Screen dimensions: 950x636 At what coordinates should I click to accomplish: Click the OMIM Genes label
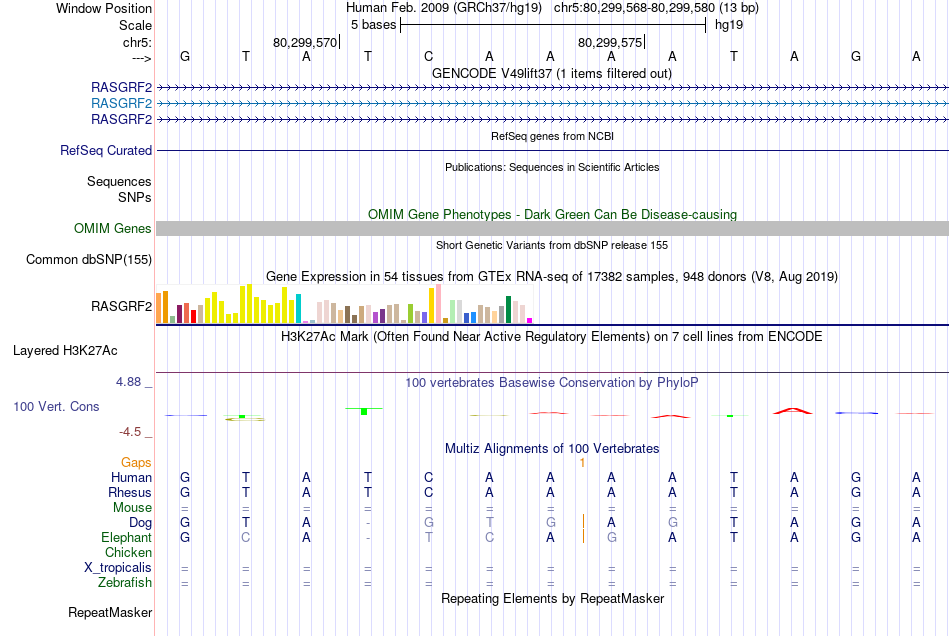[x=112, y=228]
